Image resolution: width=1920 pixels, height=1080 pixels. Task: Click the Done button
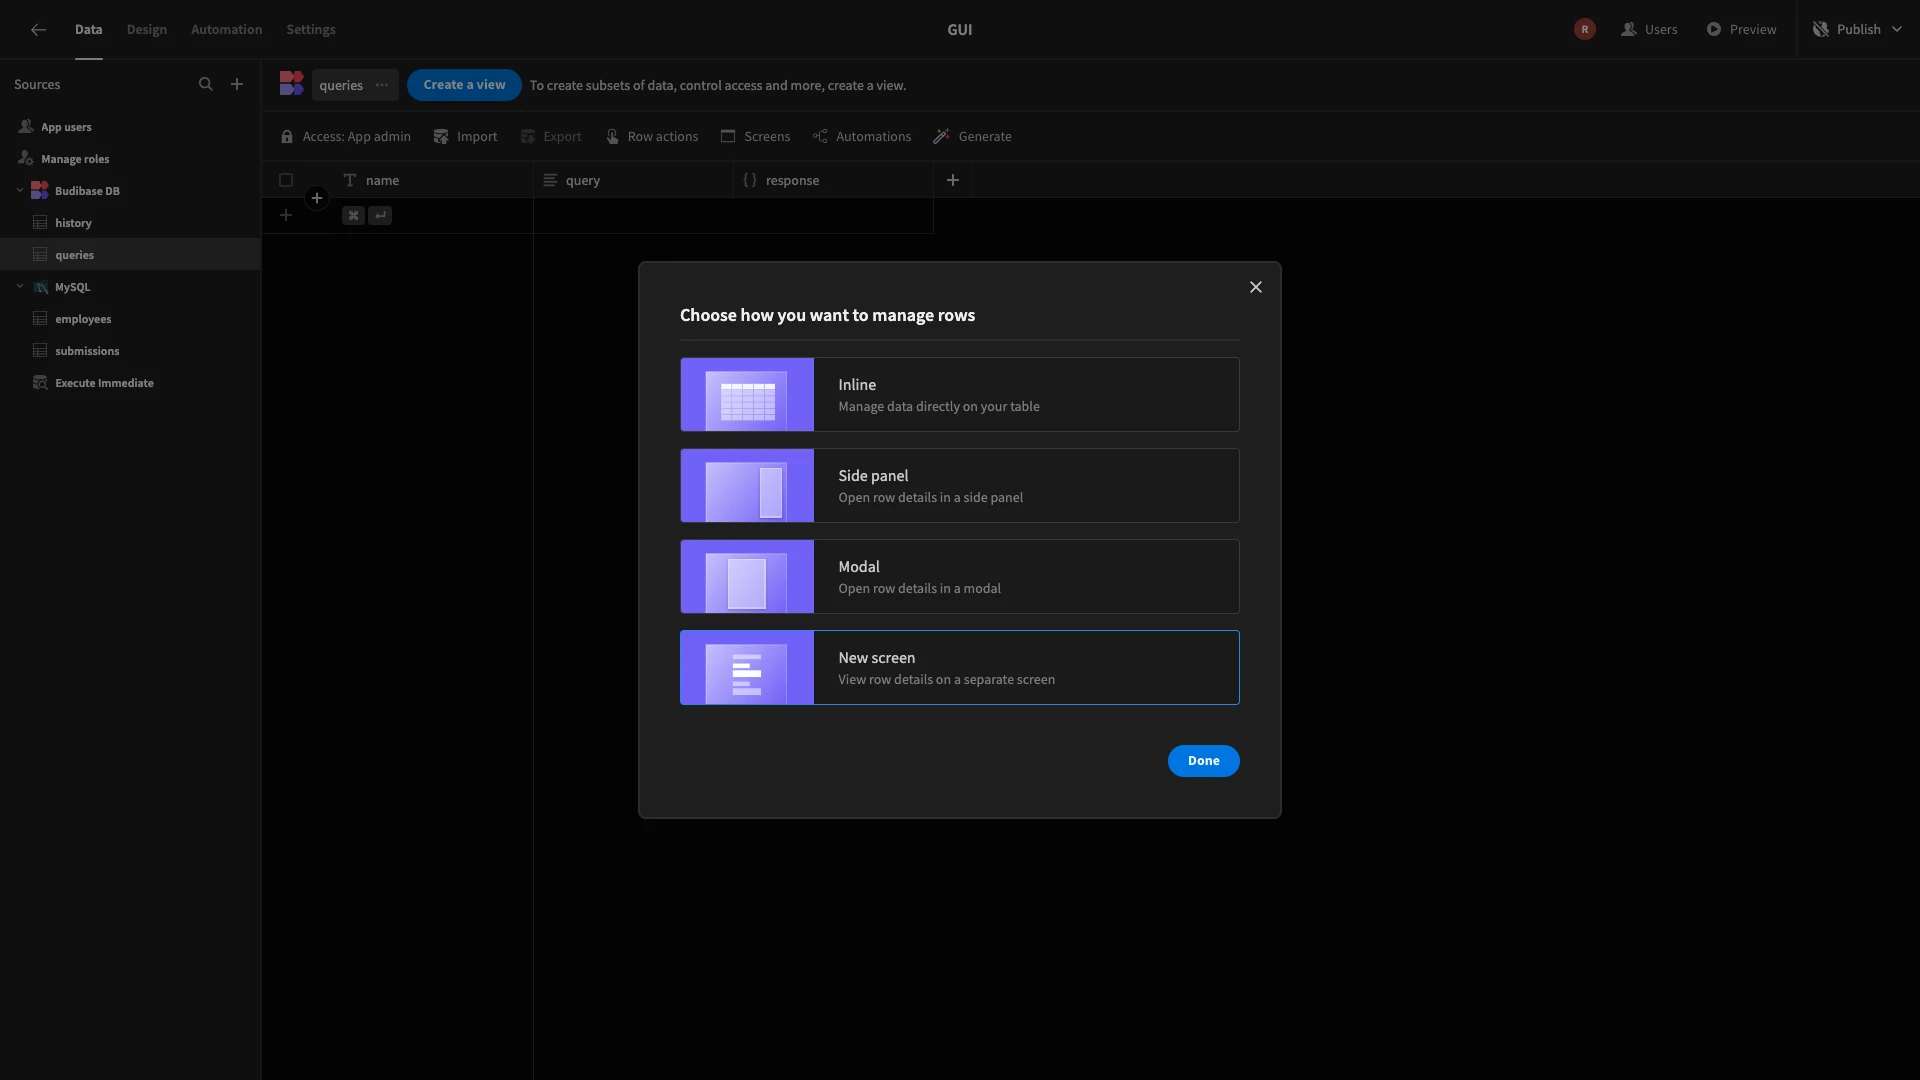1203,760
